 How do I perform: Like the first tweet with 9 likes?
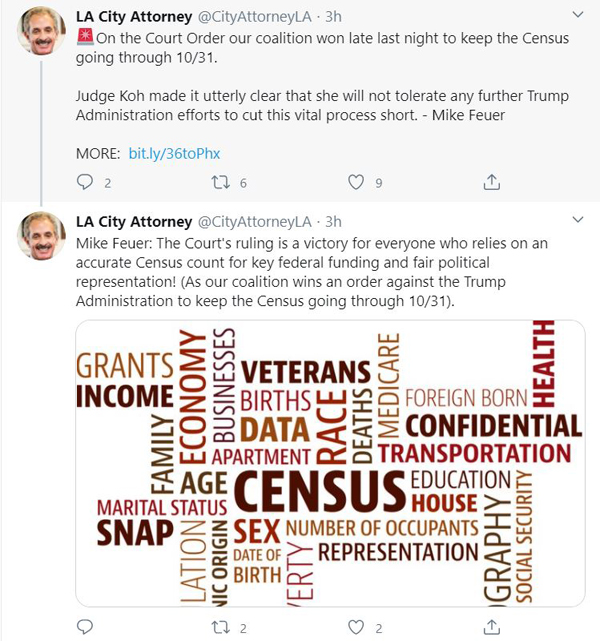(x=356, y=182)
